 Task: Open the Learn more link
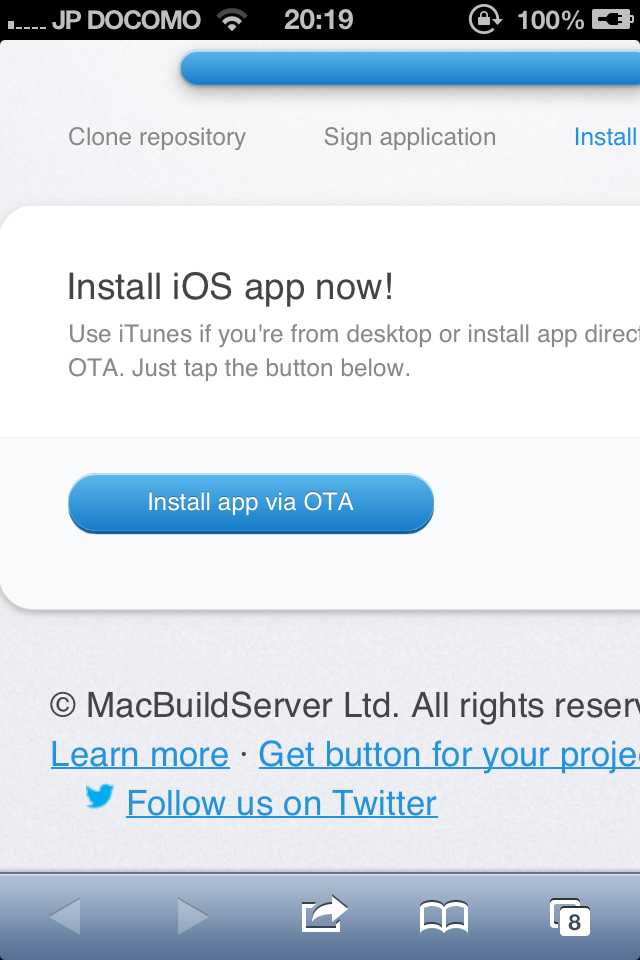[x=140, y=754]
